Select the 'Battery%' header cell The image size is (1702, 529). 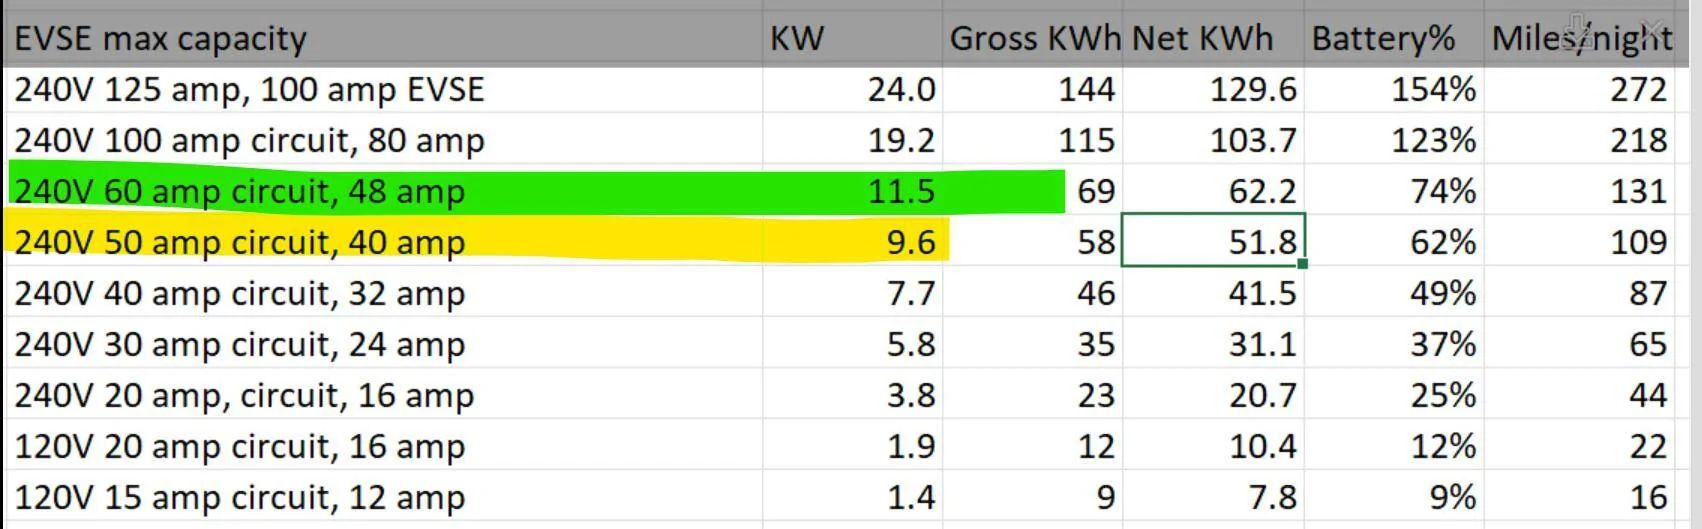click(1394, 39)
